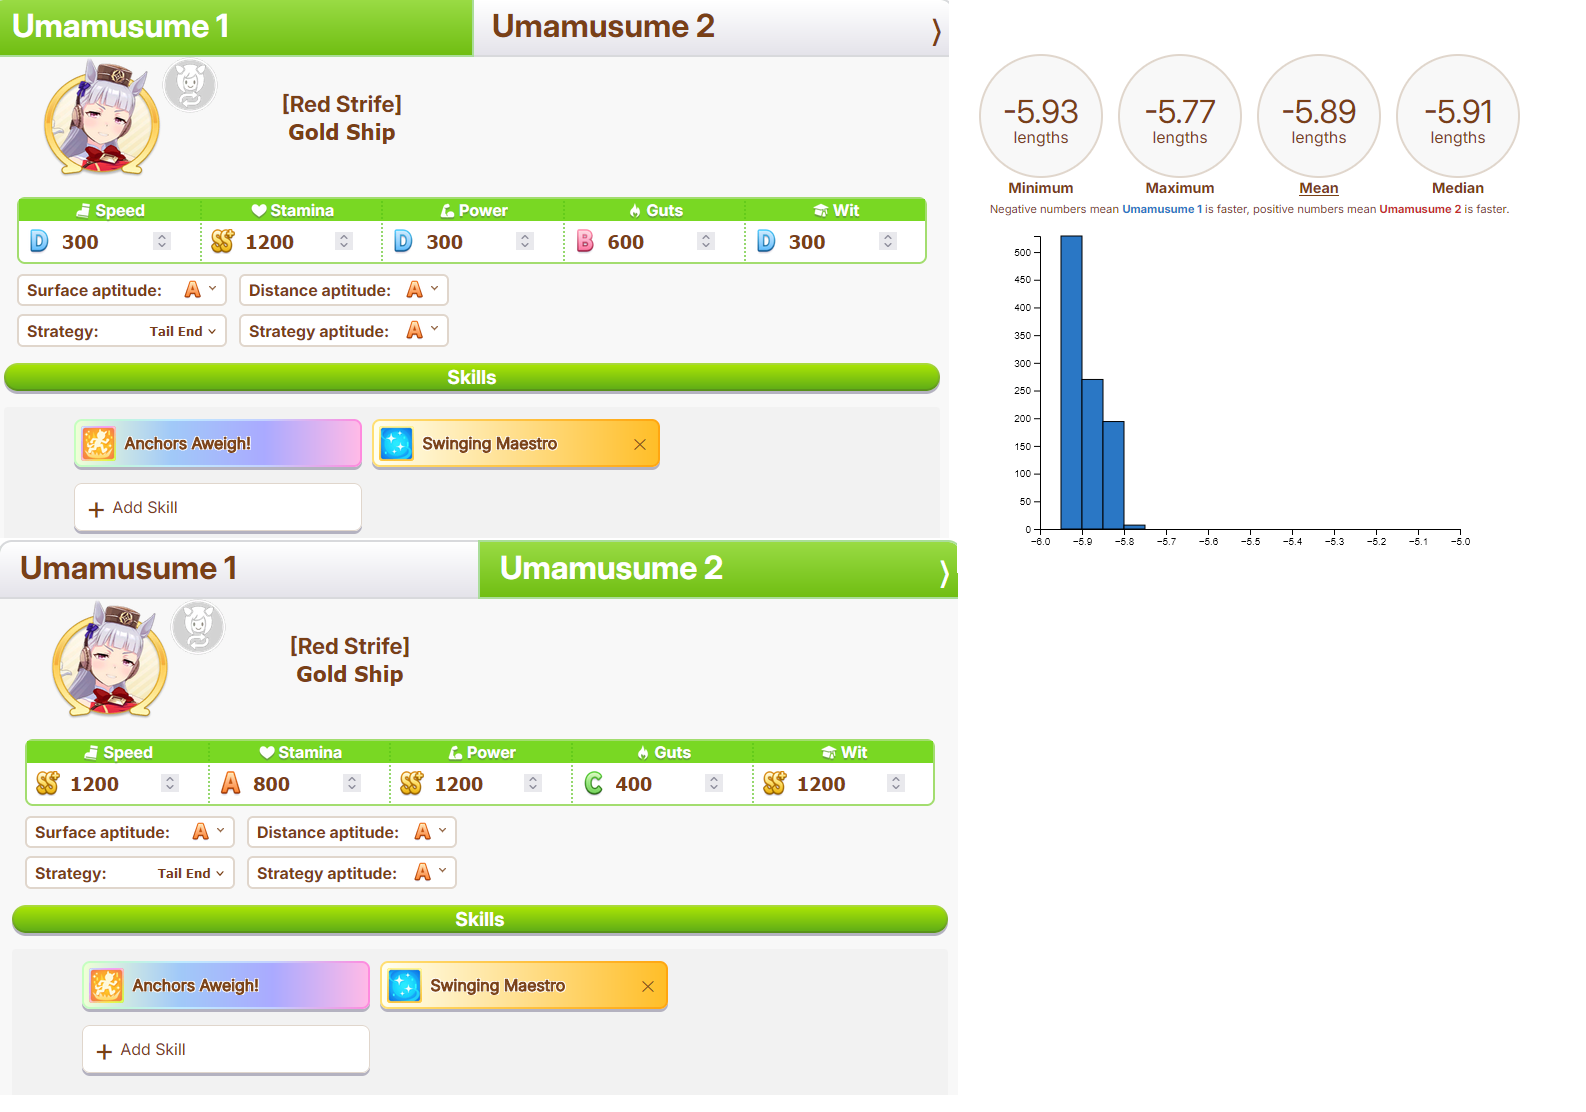Screen dimensions: 1586x1112
Task: Click reset icon beside top portrait
Action: 190,86
